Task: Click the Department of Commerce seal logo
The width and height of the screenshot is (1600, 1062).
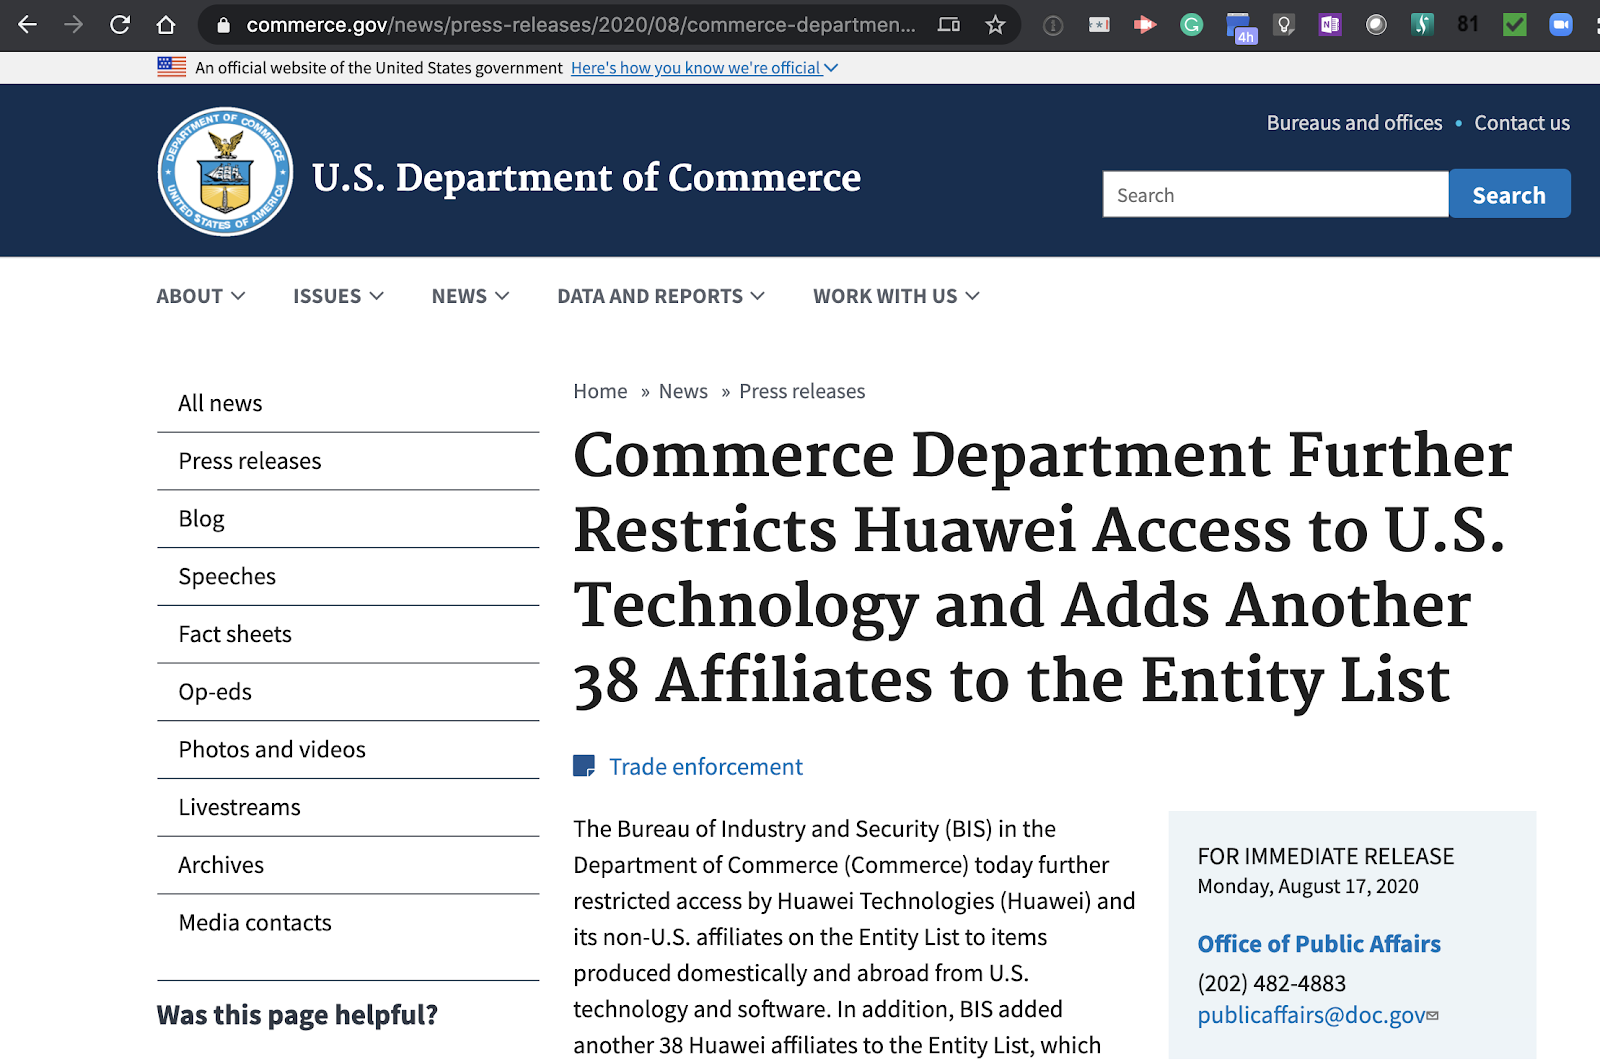Action: click(x=225, y=172)
